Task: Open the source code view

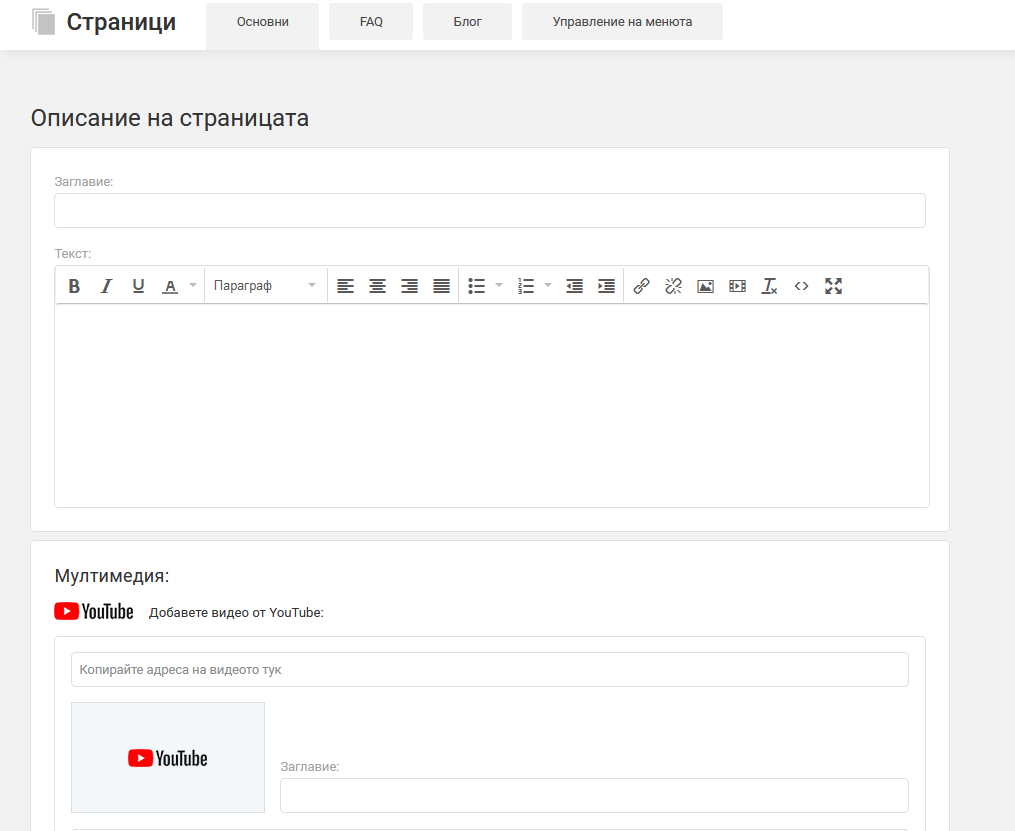Action: point(801,286)
